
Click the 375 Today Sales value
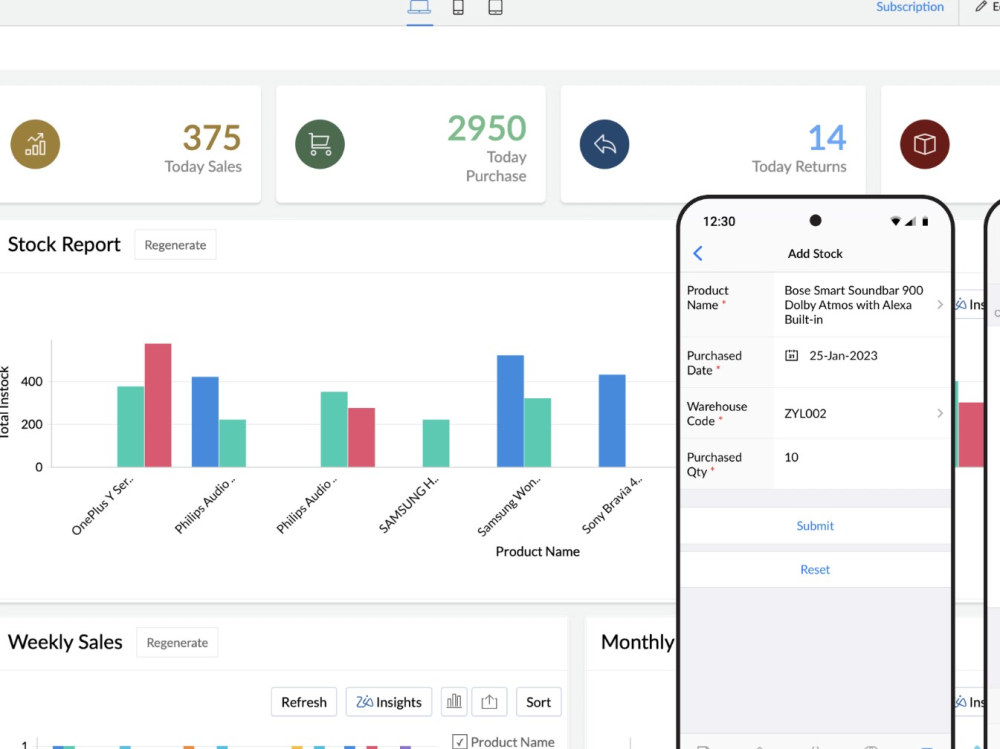click(x=212, y=138)
